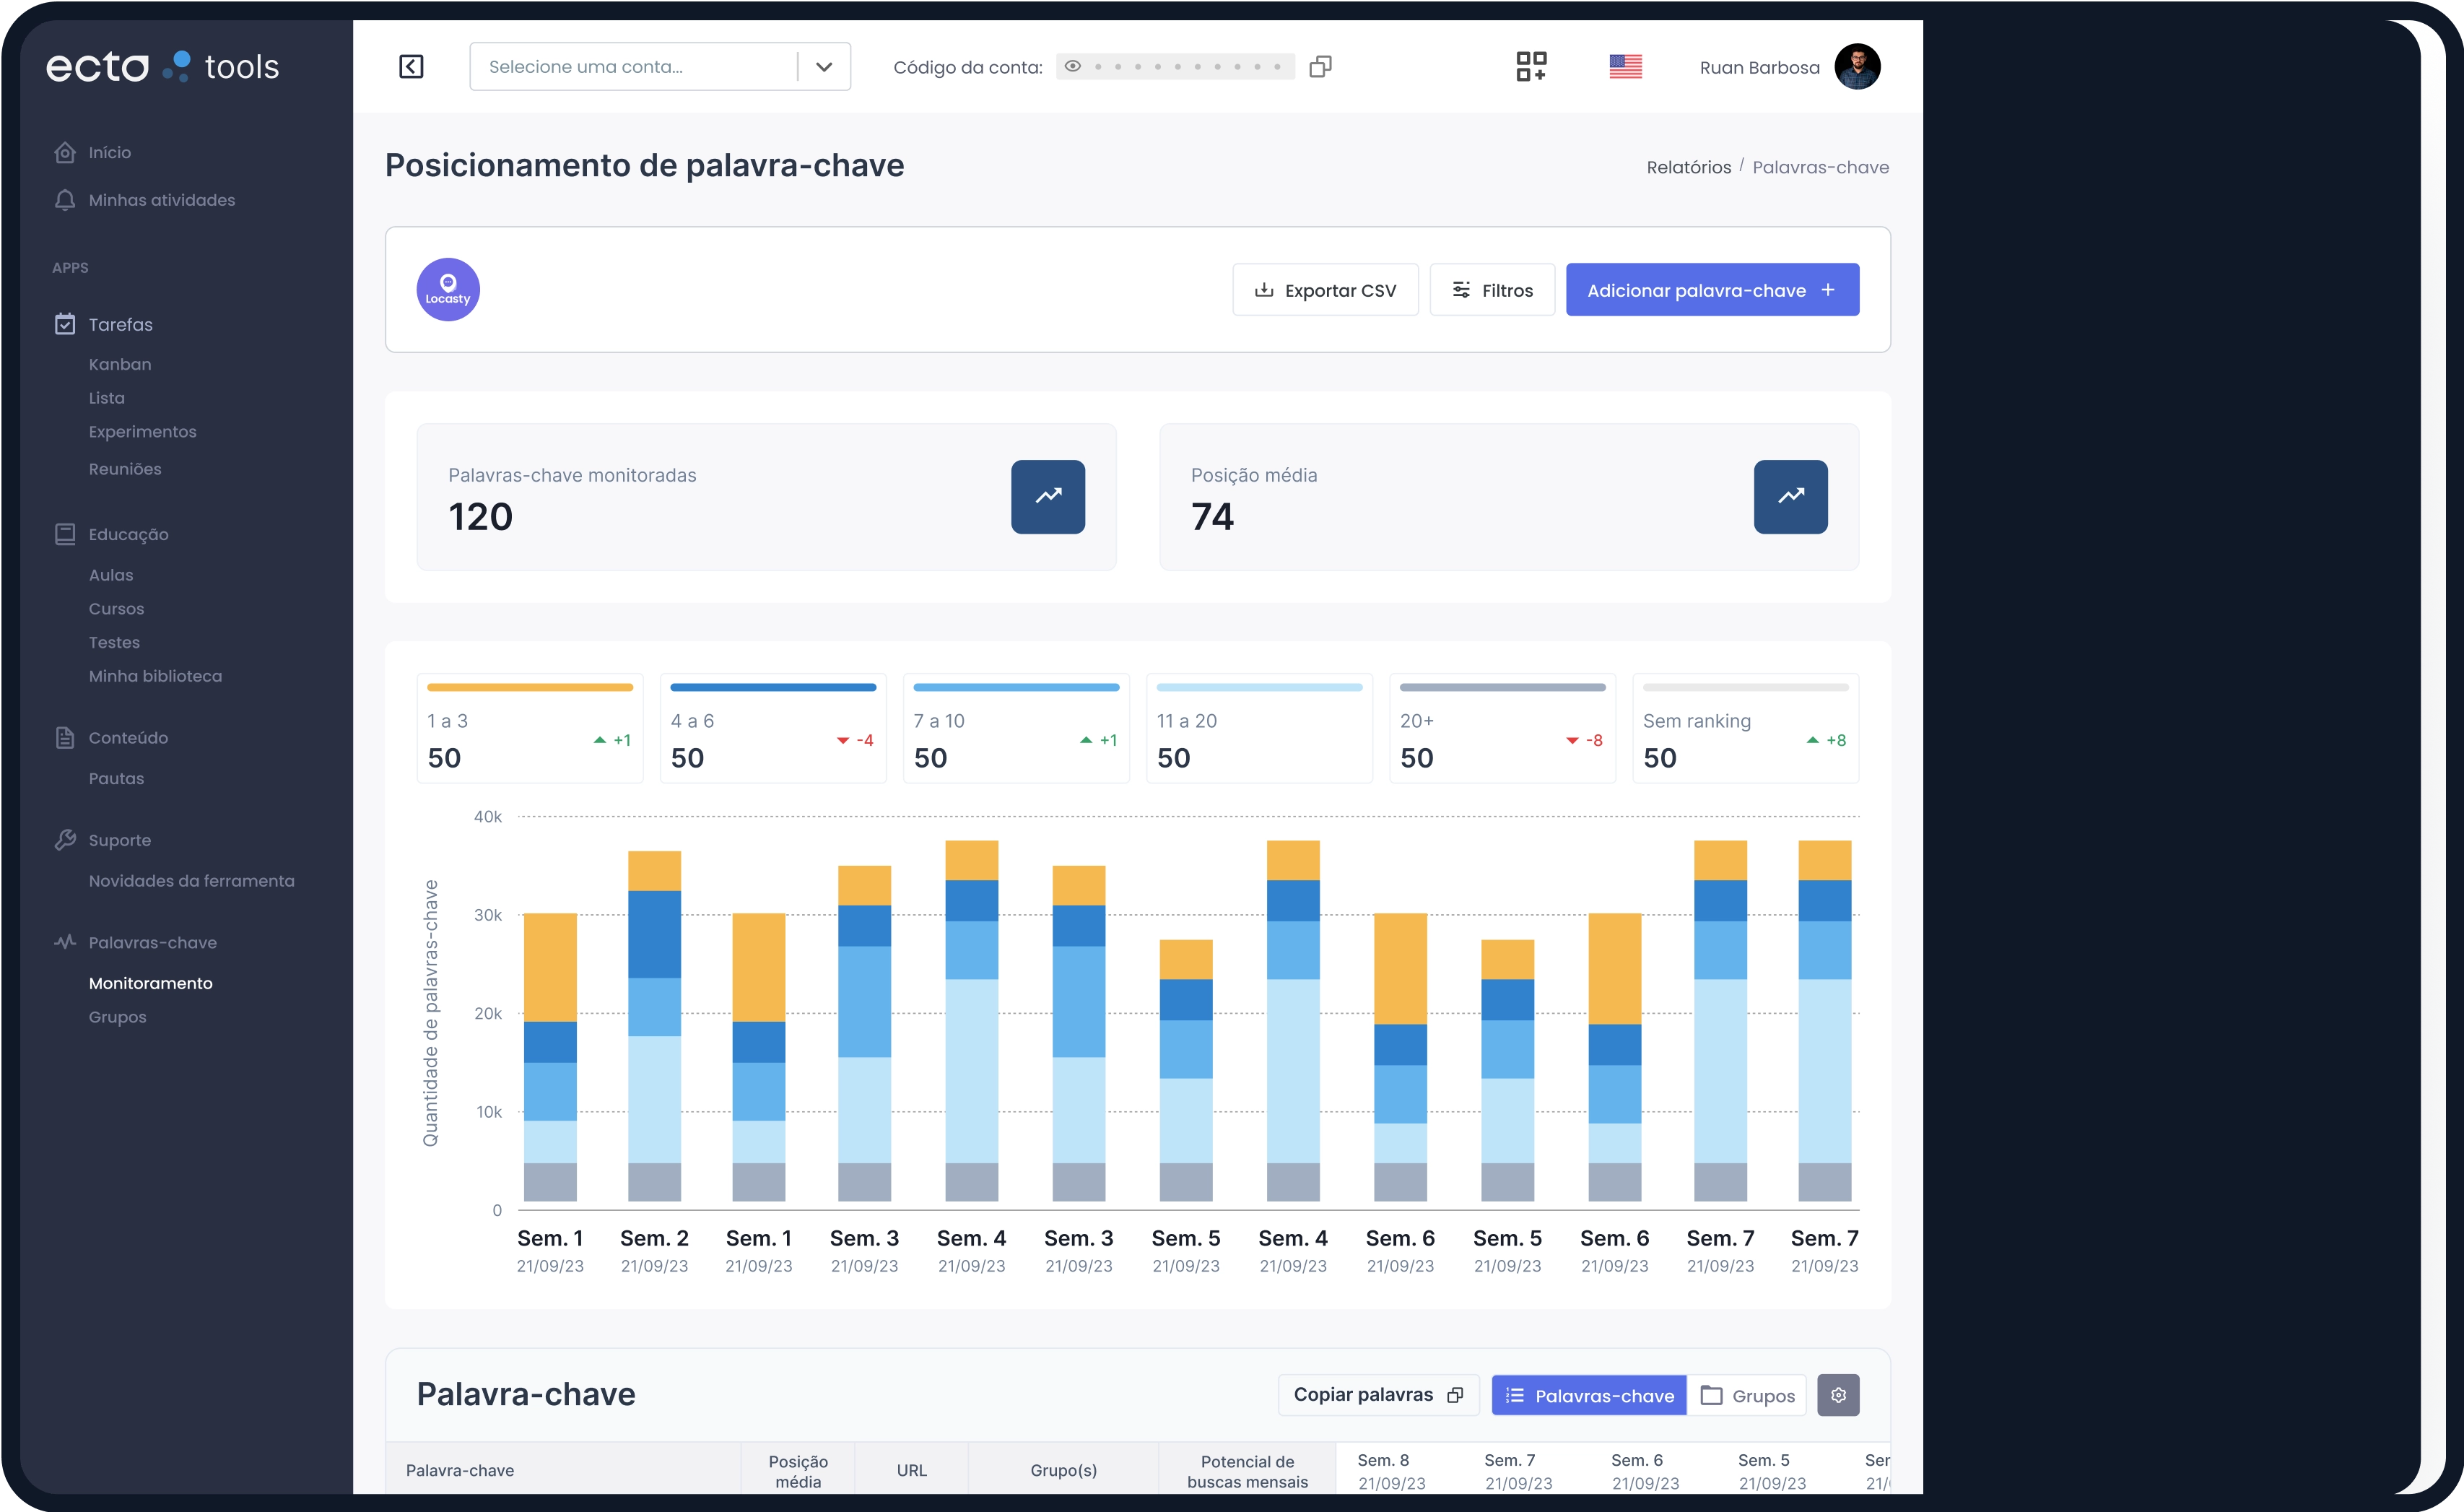Open trend chart for Palavras-chave monitoradas
The image size is (2464, 1512).
(1047, 497)
